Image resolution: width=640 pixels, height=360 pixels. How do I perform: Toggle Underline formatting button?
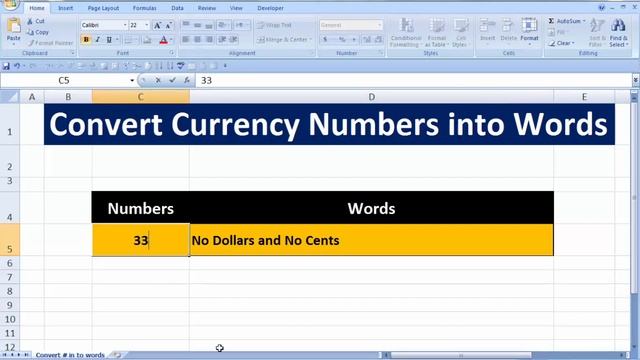[109, 40]
